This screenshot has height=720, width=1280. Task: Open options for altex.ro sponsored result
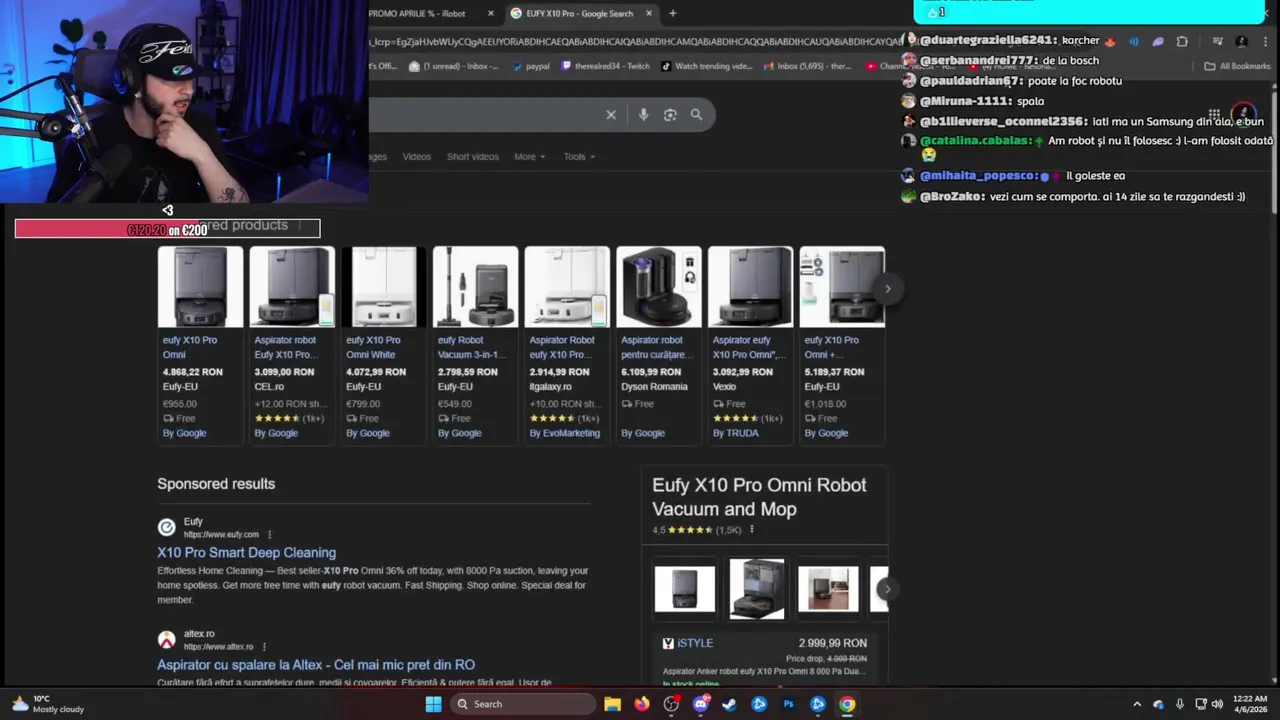[264, 646]
